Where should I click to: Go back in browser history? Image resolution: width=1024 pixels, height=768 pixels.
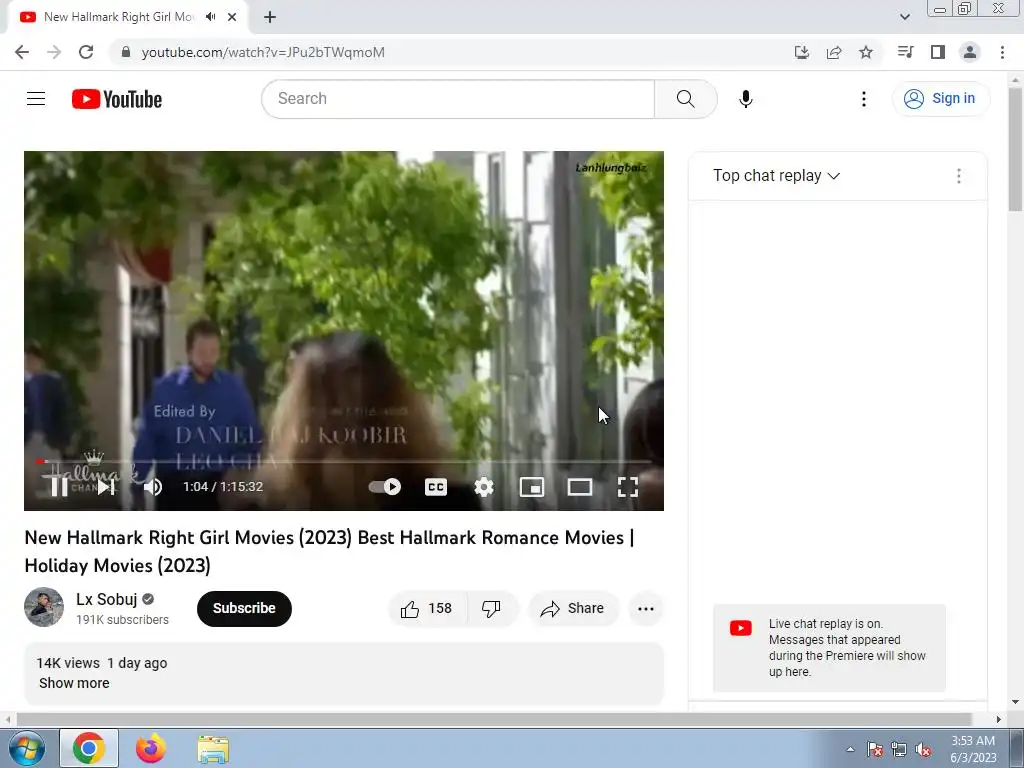22,52
